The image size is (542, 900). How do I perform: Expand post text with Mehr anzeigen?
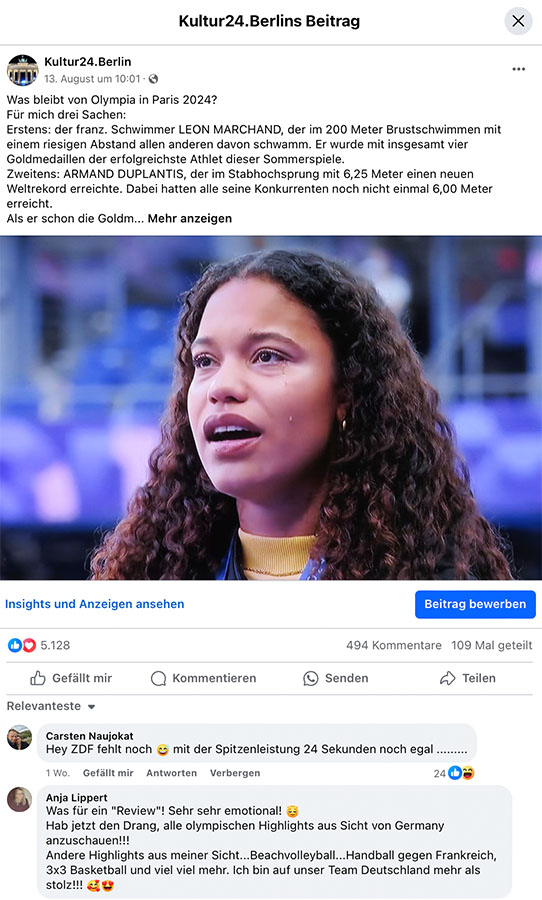tap(189, 219)
